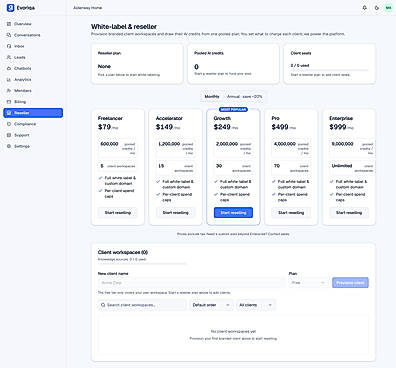Focus the New client name field
Screen dimensions: 396x368
[x=191, y=283]
